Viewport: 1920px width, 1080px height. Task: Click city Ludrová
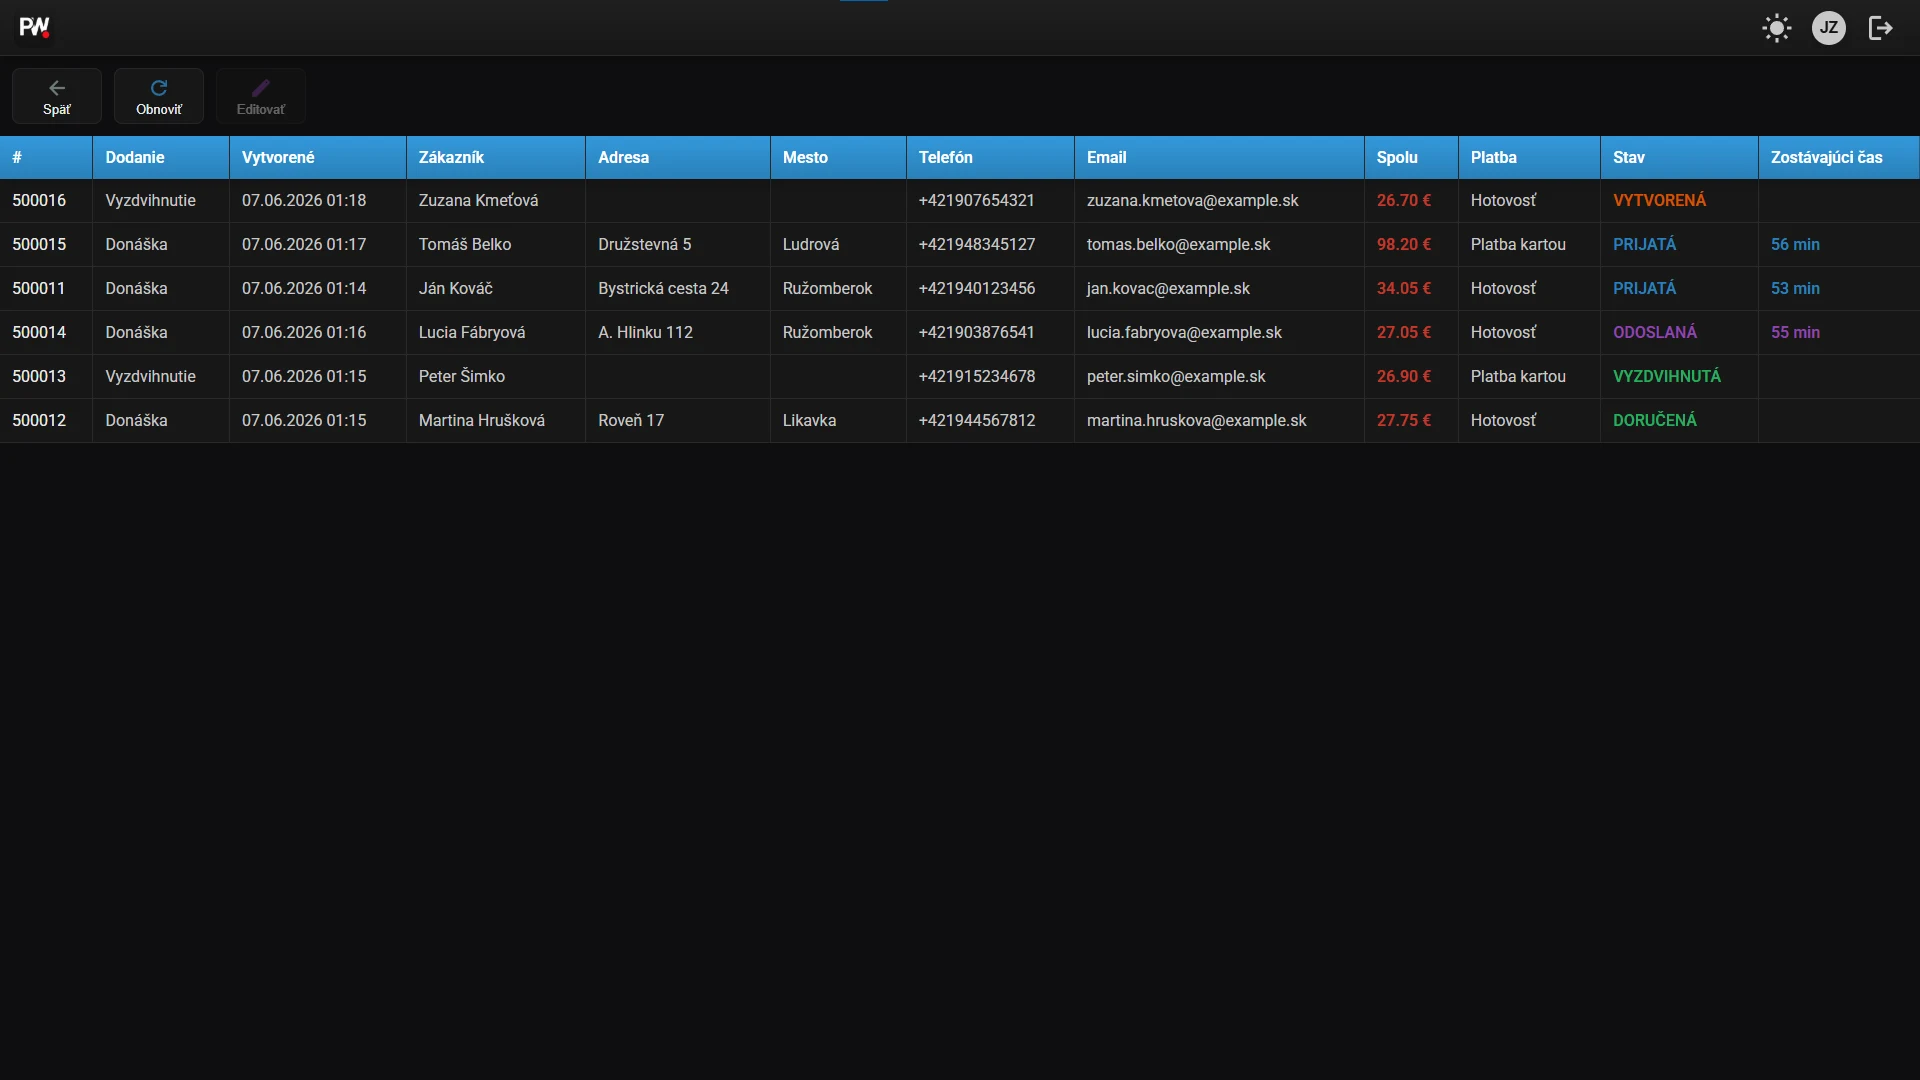click(x=811, y=244)
